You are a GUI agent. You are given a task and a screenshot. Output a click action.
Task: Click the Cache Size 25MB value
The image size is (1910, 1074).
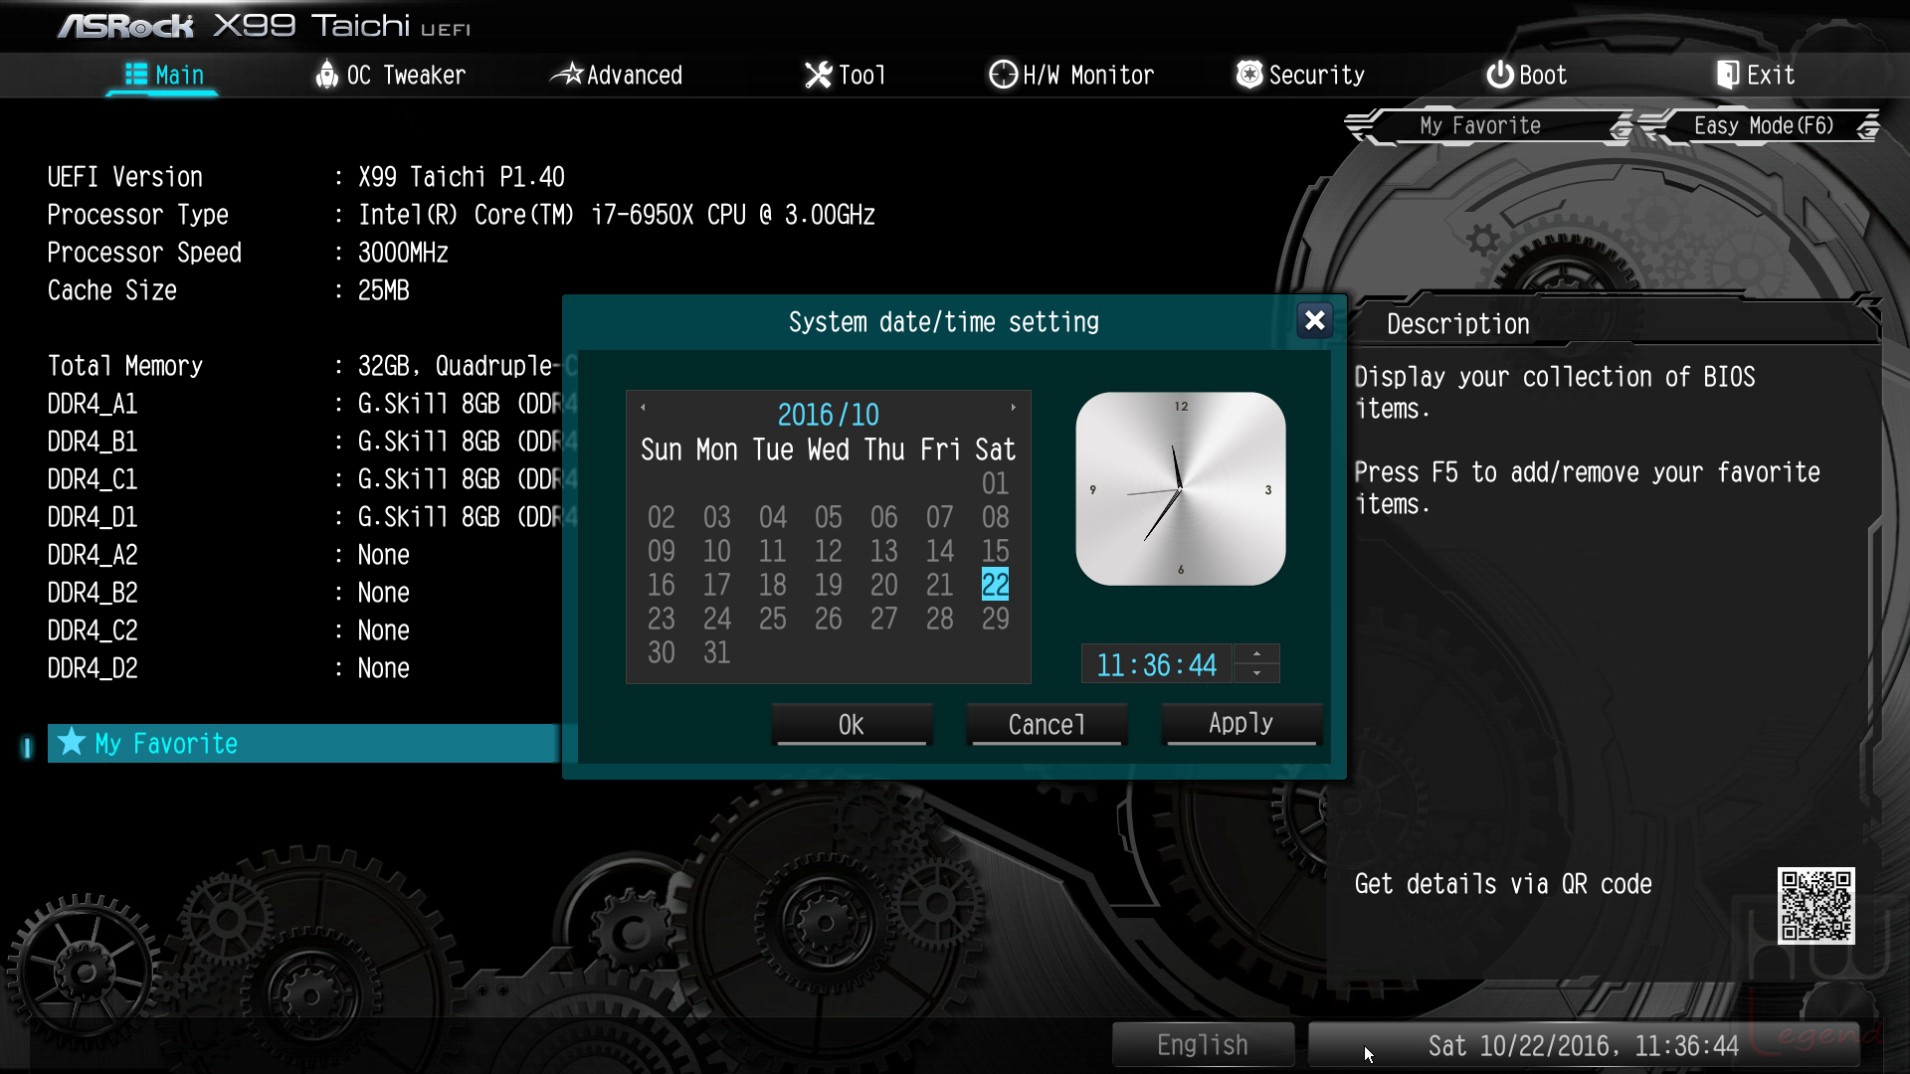coord(384,291)
